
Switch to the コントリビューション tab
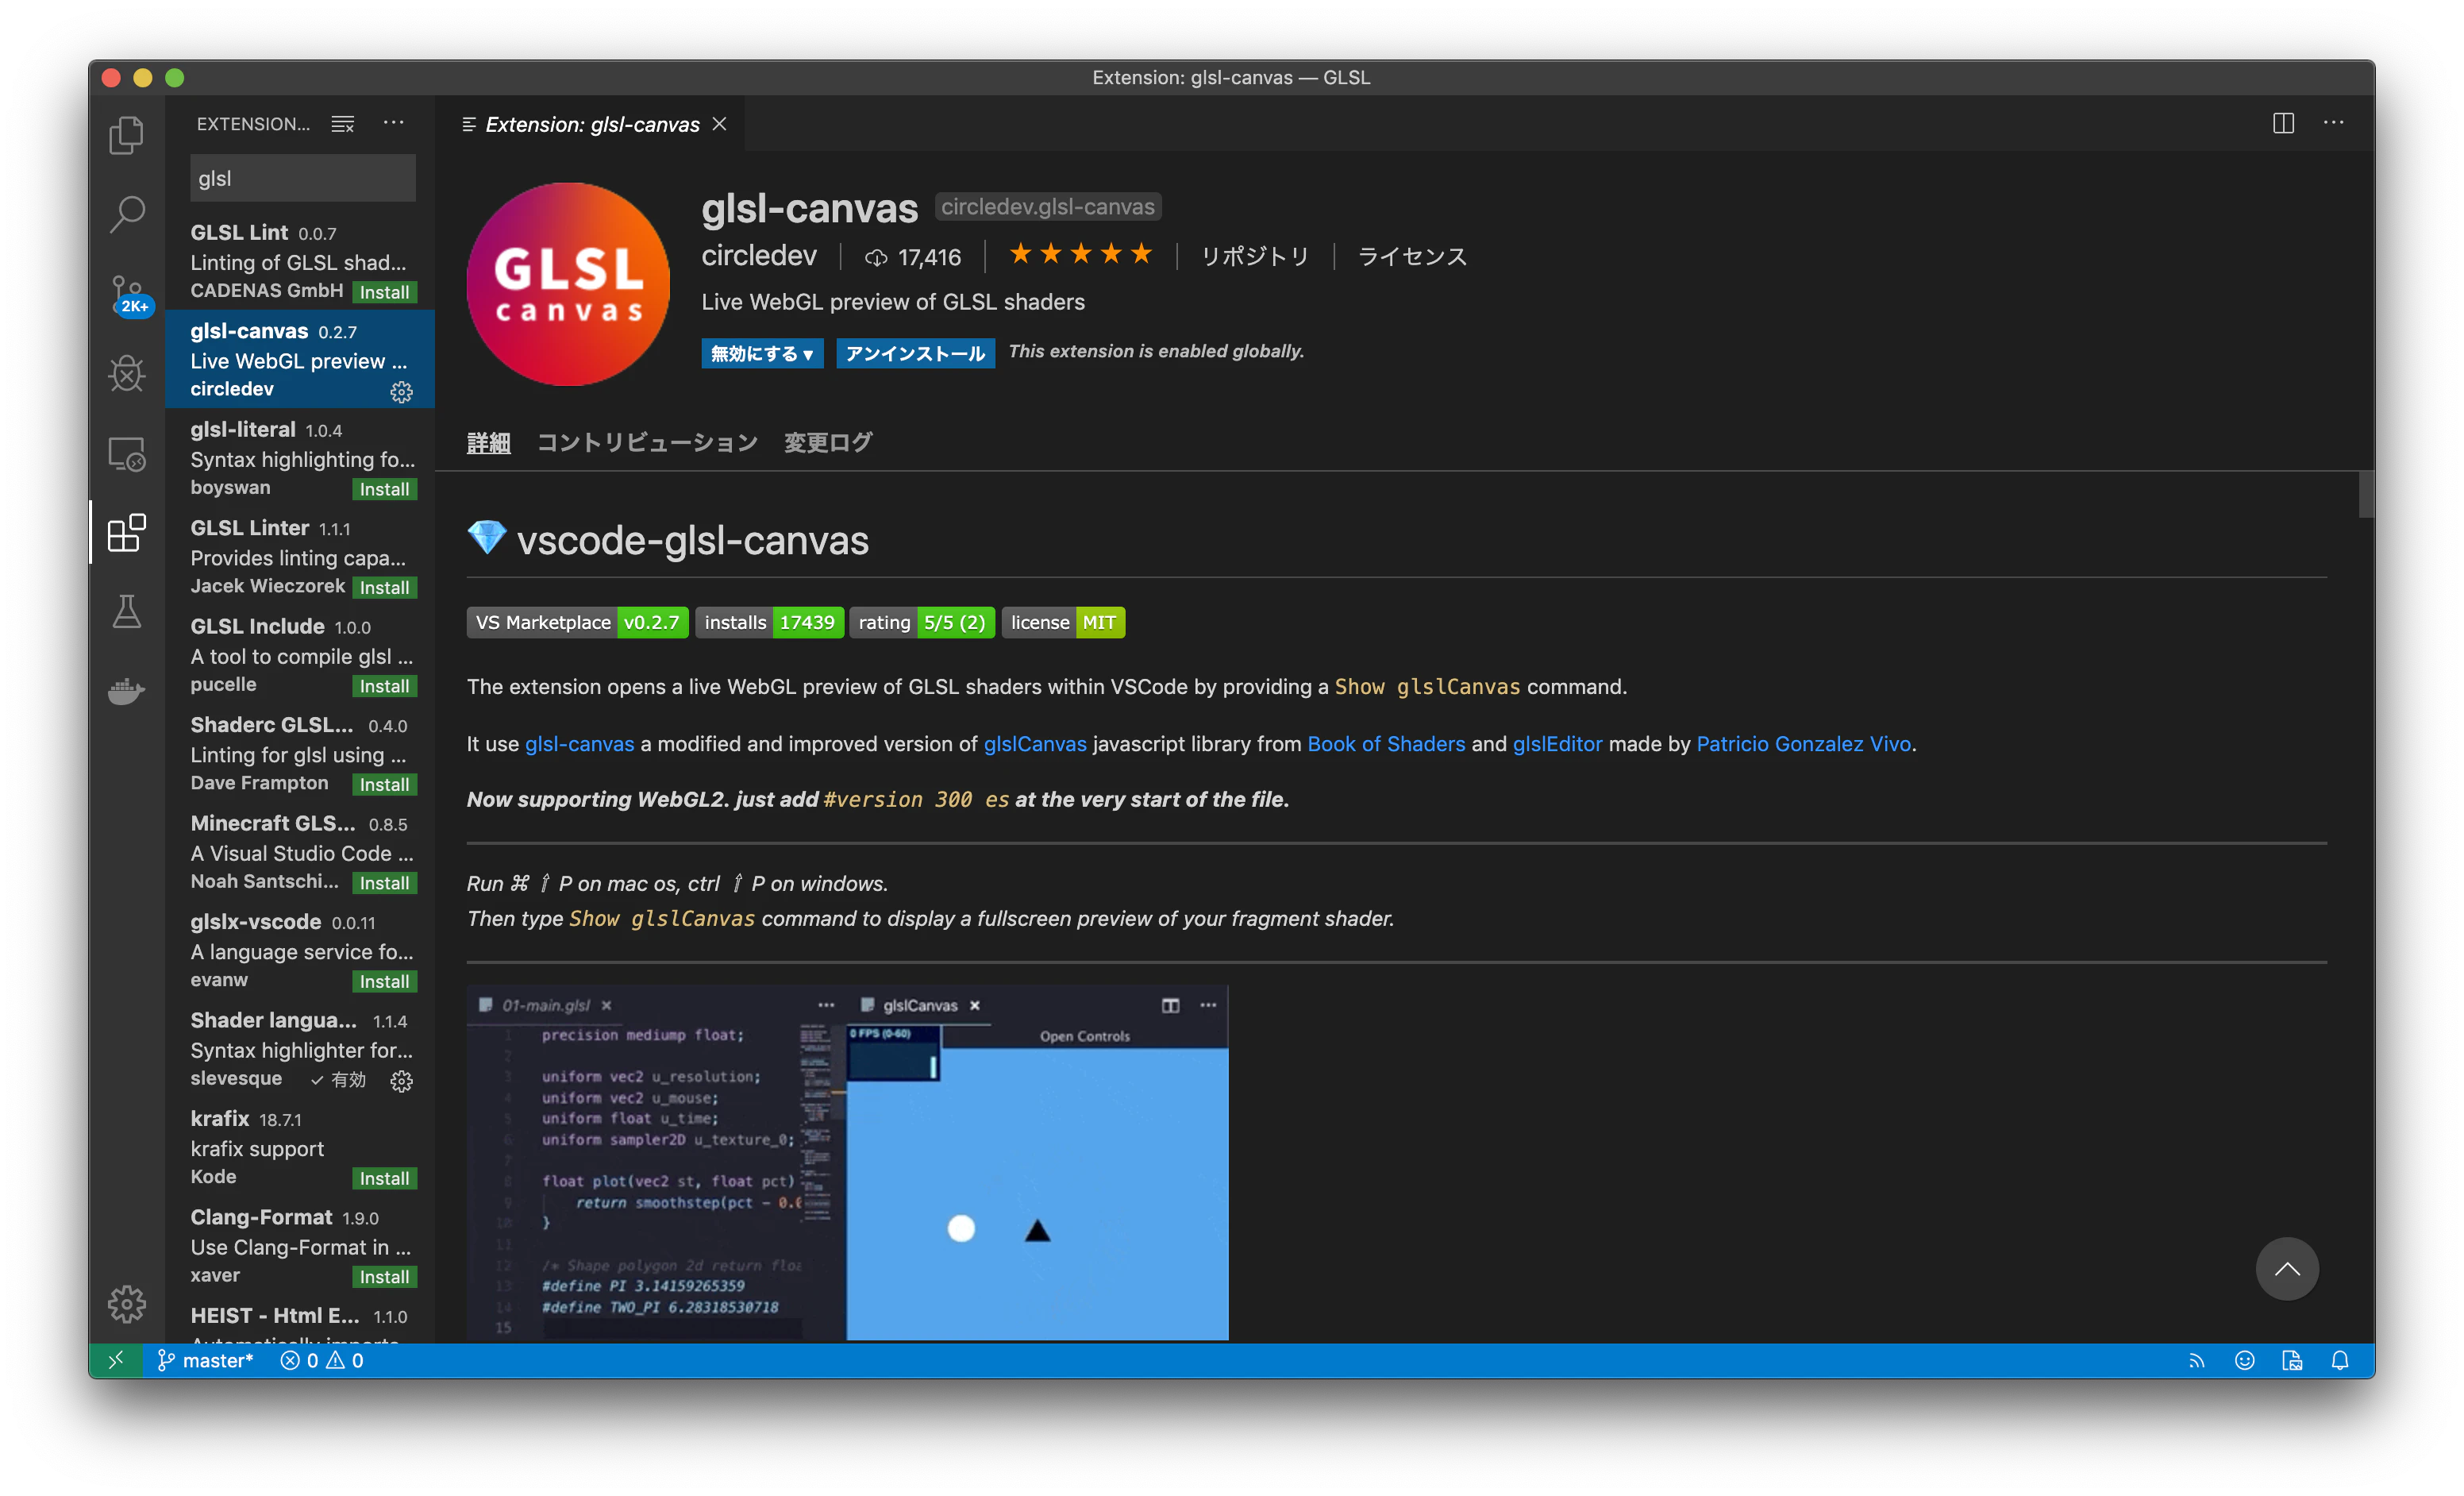click(647, 442)
